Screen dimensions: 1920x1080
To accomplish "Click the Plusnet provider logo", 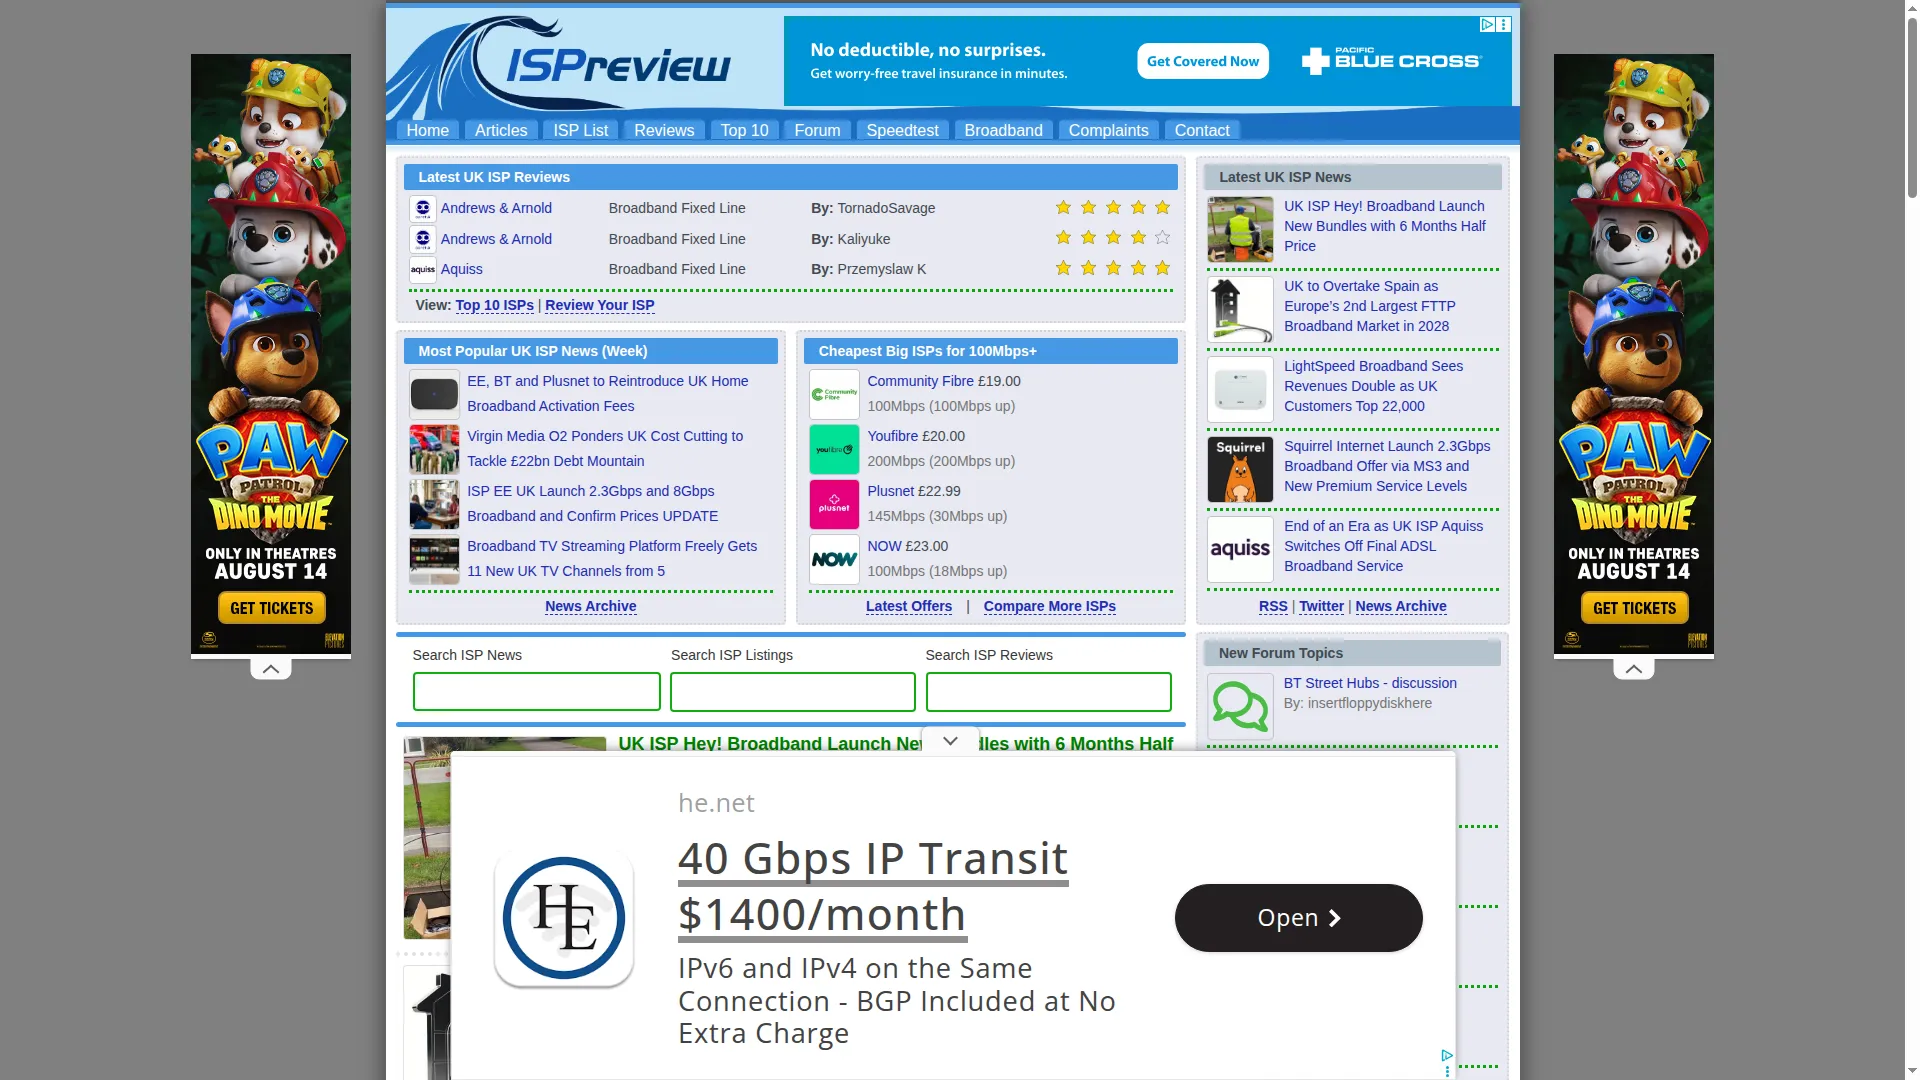I will point(834,504).
